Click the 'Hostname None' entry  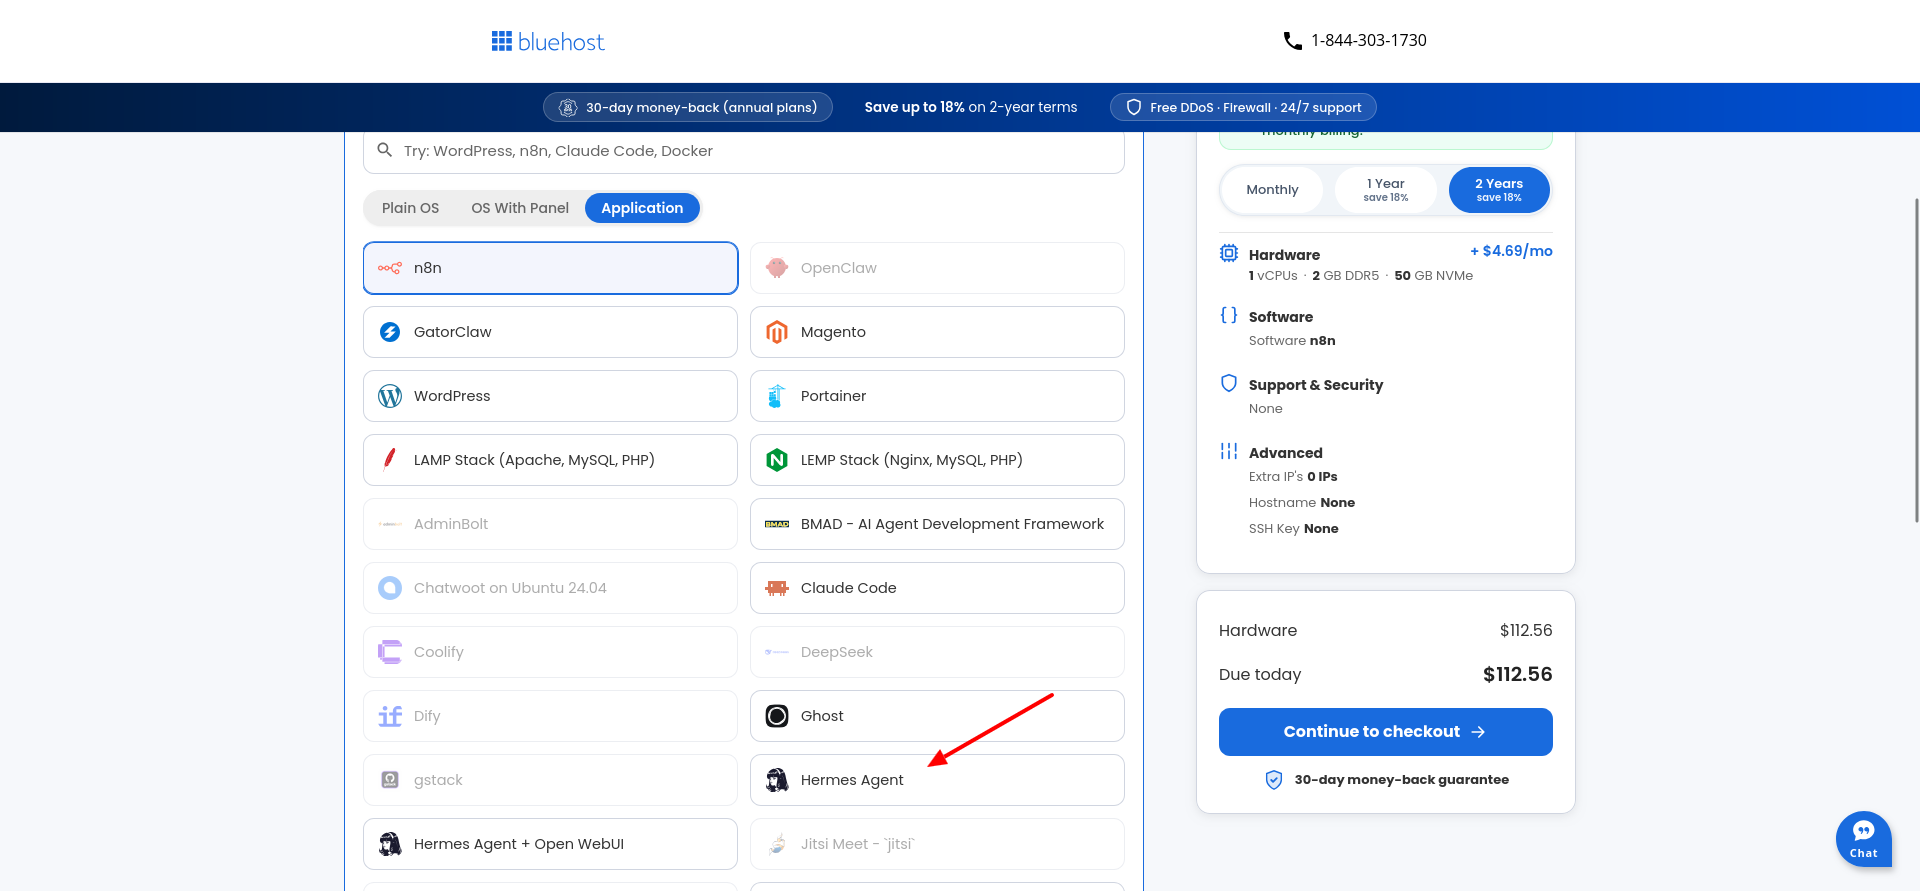1302,503
